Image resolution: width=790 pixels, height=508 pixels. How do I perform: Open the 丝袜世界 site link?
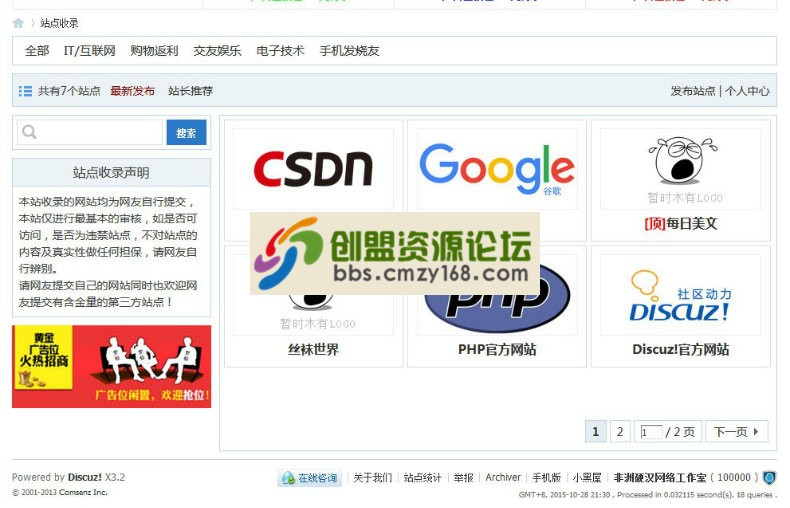click(x=313, y=349)
